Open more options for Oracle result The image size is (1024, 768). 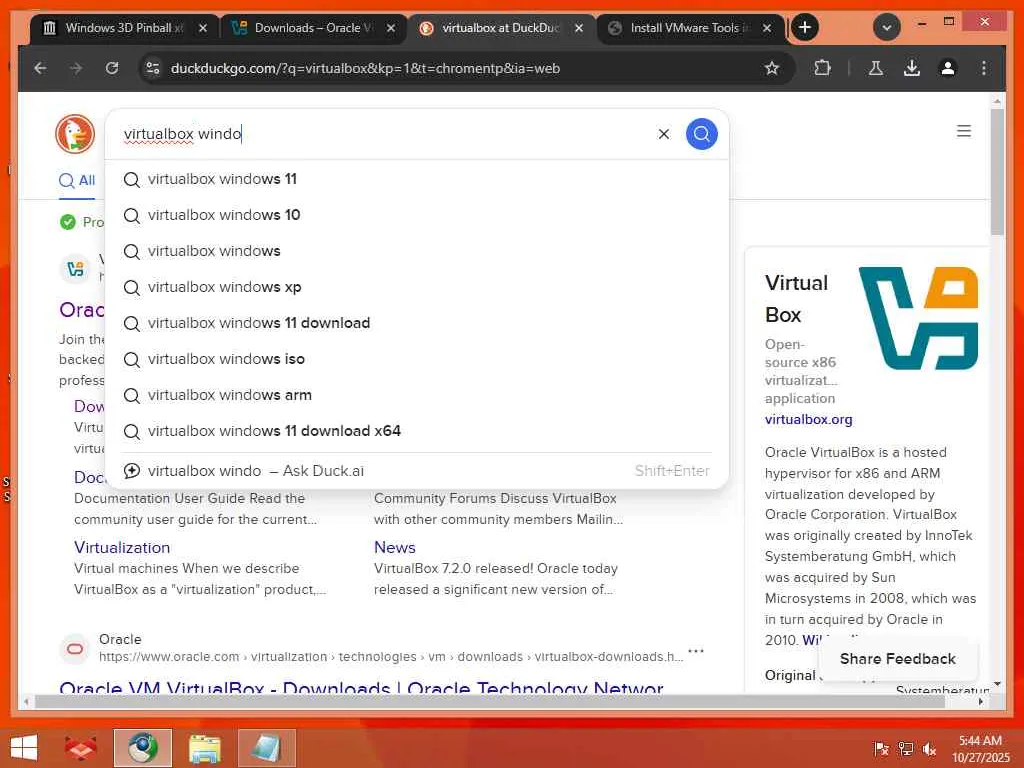pos(696,650)
